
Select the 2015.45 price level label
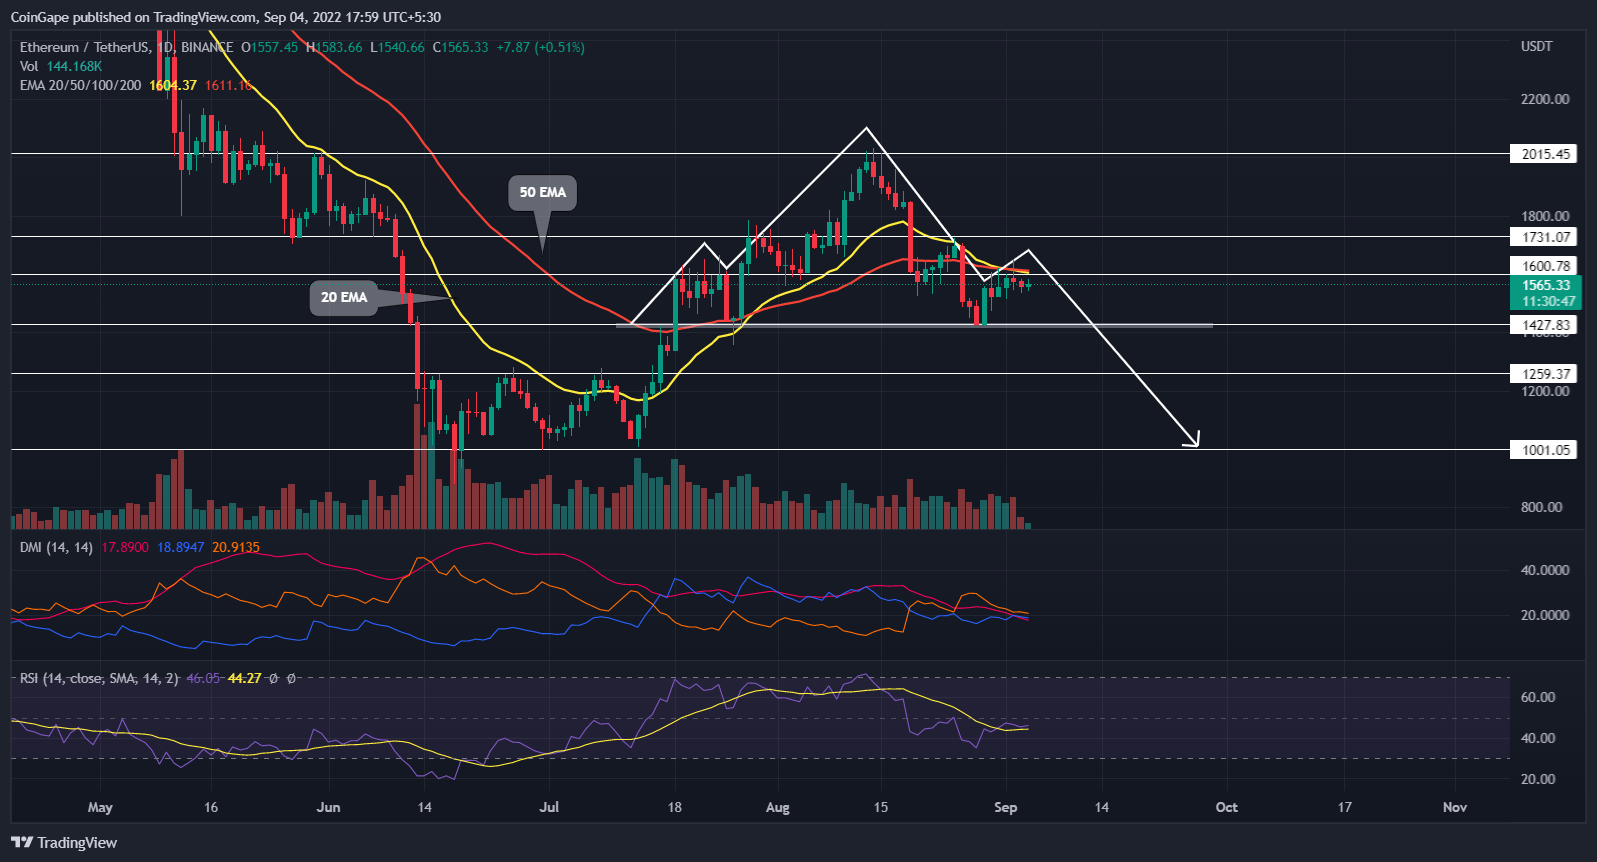click(1545, 154)
